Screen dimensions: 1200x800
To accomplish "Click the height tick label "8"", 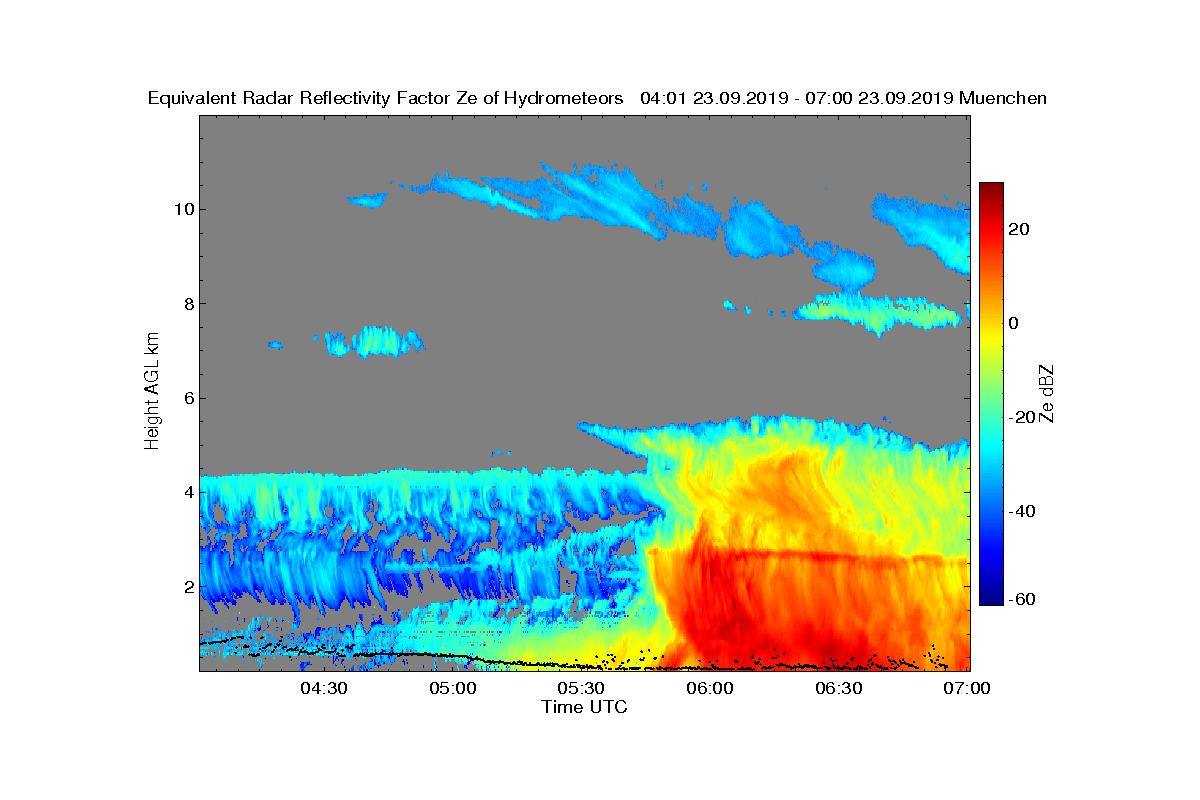I will [188, 303].
